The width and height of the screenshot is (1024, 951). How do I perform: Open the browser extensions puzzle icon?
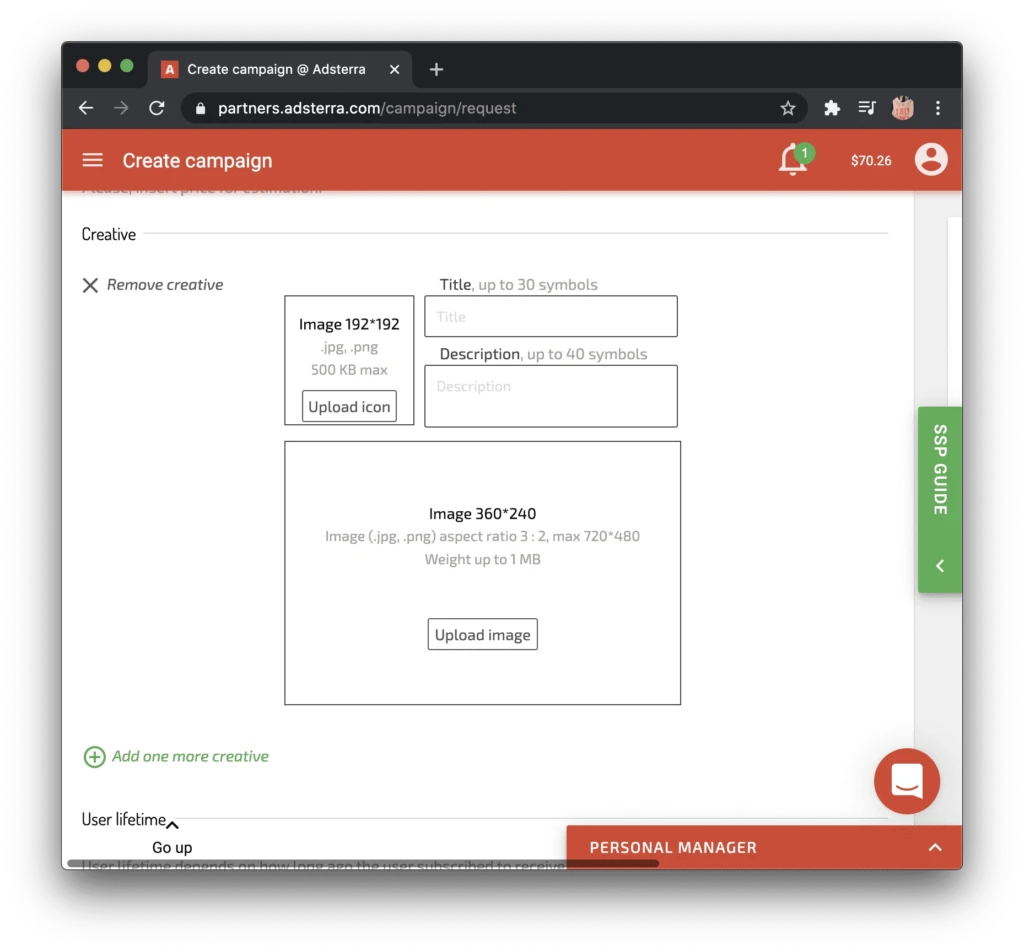(831, 108)
